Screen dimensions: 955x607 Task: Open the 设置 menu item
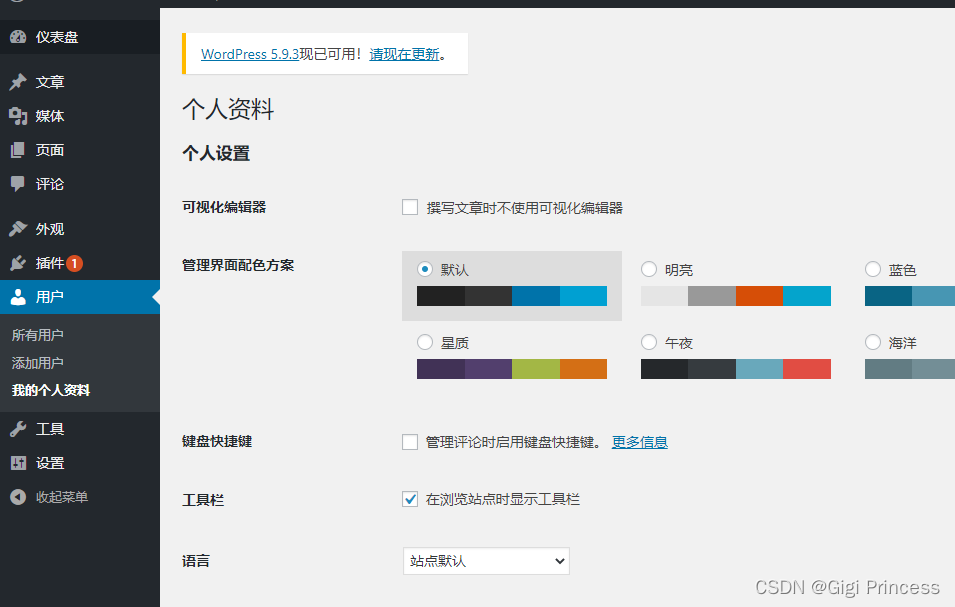(80, 463)
